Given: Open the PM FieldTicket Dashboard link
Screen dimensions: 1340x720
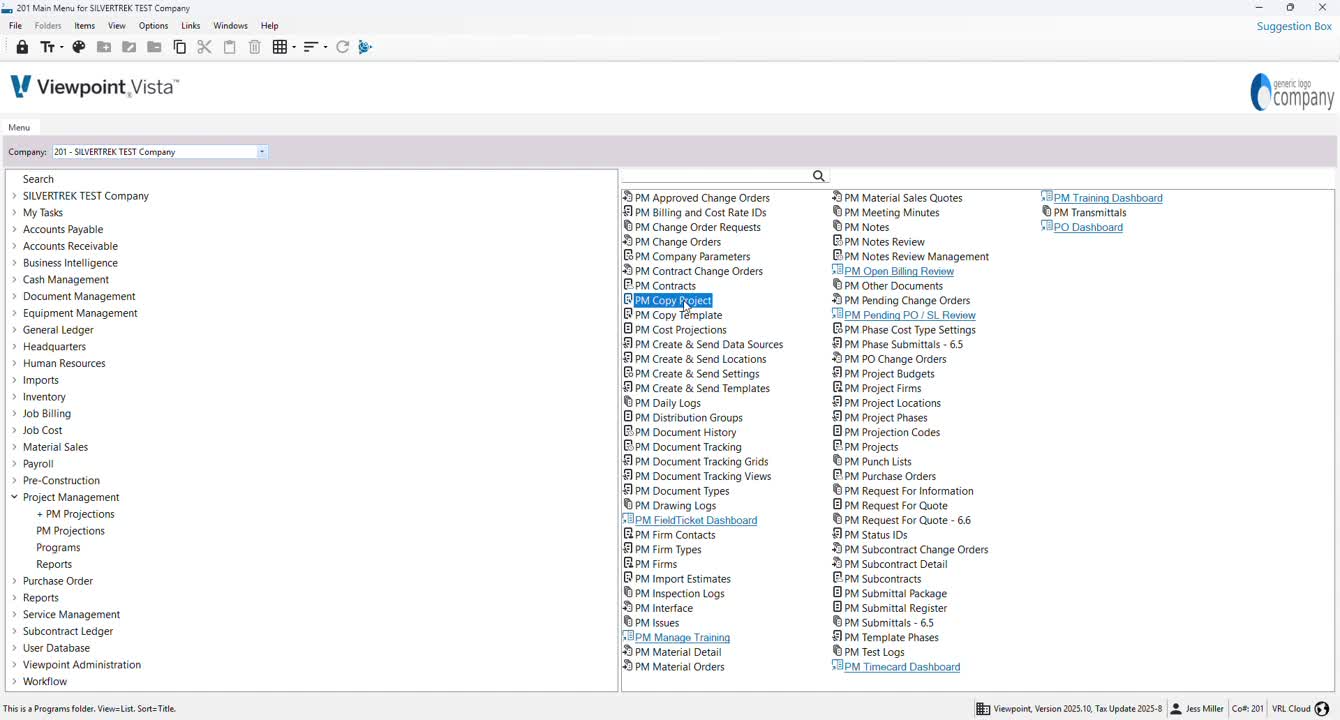Looking at the screenshot, I should (696, 520).
